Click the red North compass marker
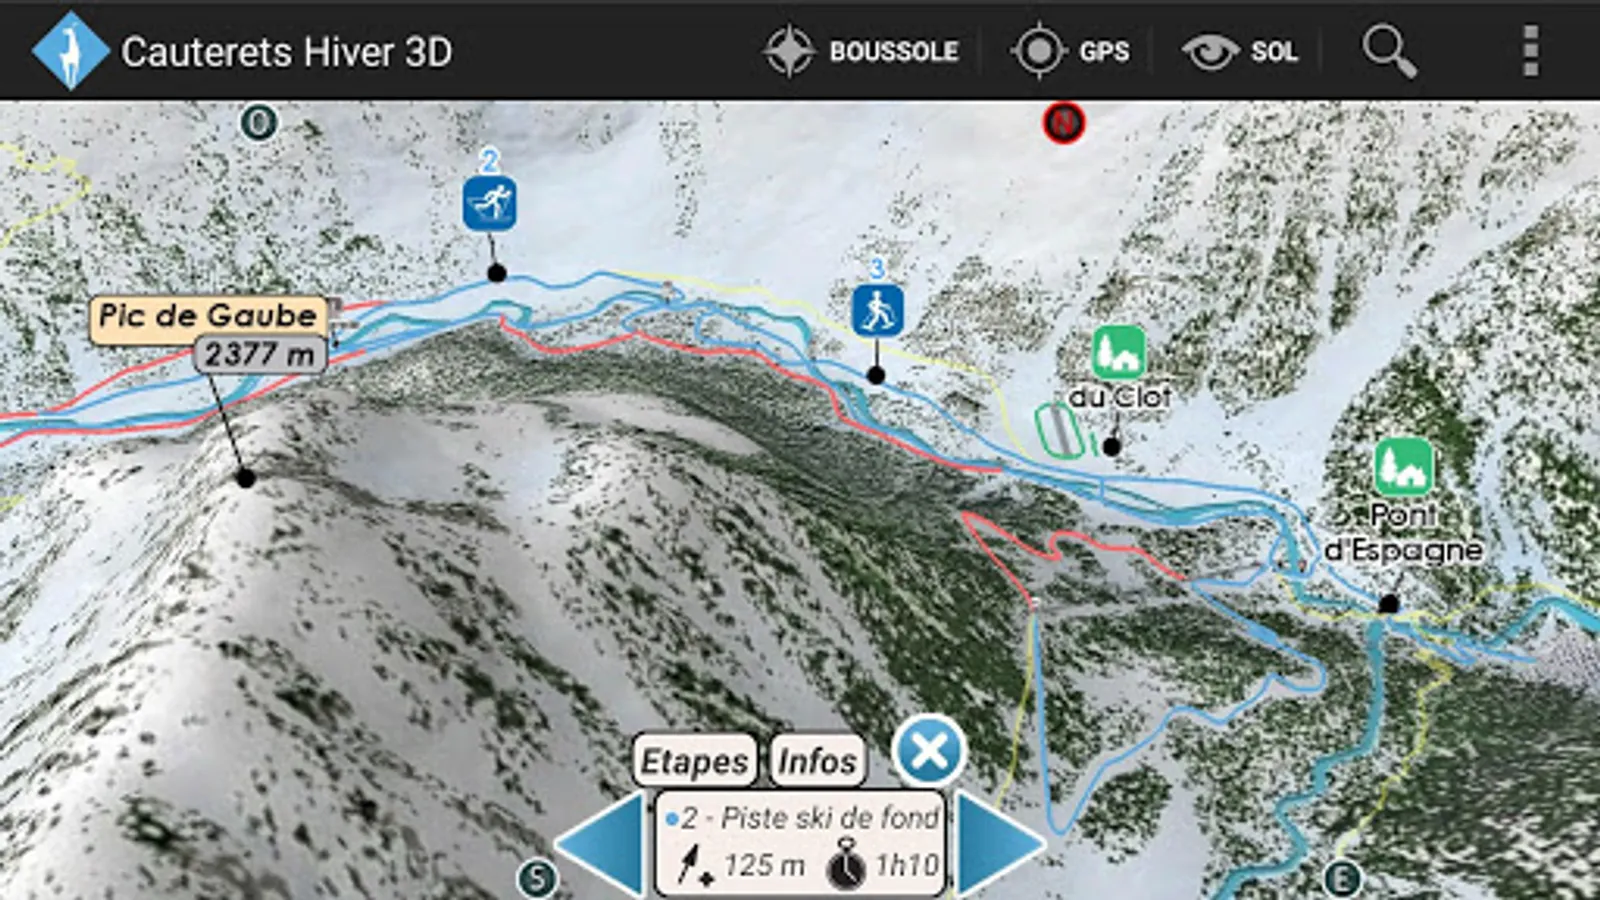1600x900 pixels. 1064,123
